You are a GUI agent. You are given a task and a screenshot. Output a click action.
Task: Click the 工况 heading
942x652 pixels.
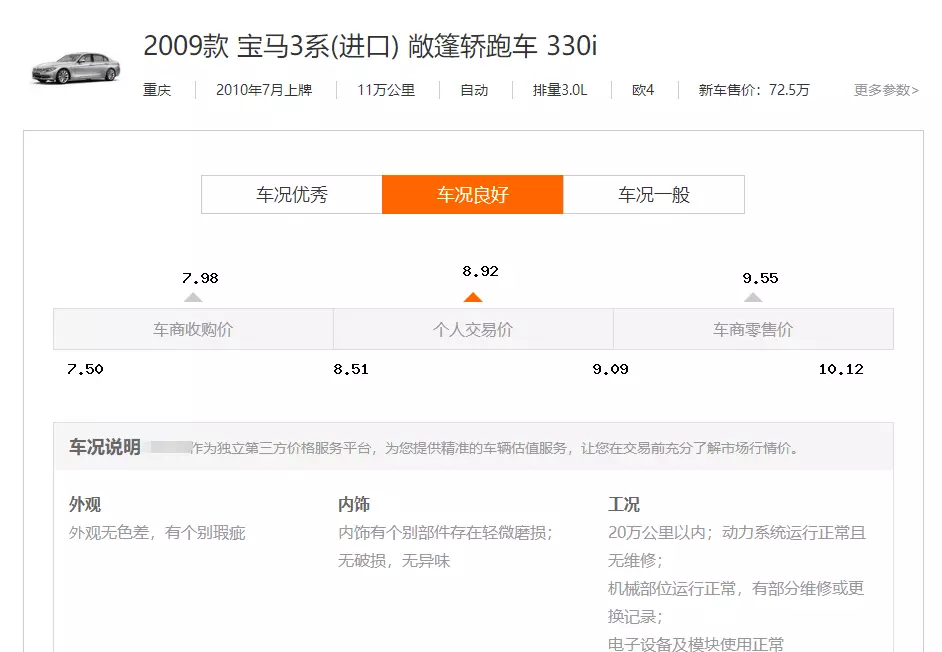pyautogui.click(x=624, y=504)
